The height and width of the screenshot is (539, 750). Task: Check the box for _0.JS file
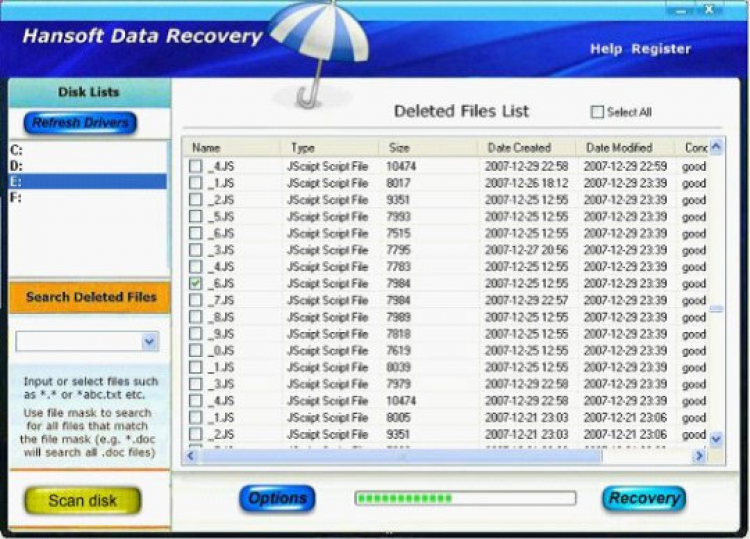[x=196, y=350]
